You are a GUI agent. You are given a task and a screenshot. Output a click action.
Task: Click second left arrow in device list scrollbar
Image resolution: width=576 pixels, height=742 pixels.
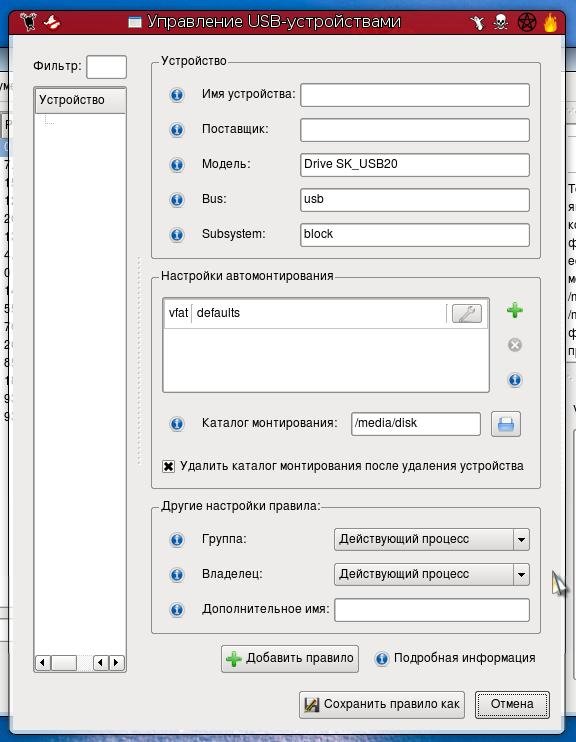[101, 663]
